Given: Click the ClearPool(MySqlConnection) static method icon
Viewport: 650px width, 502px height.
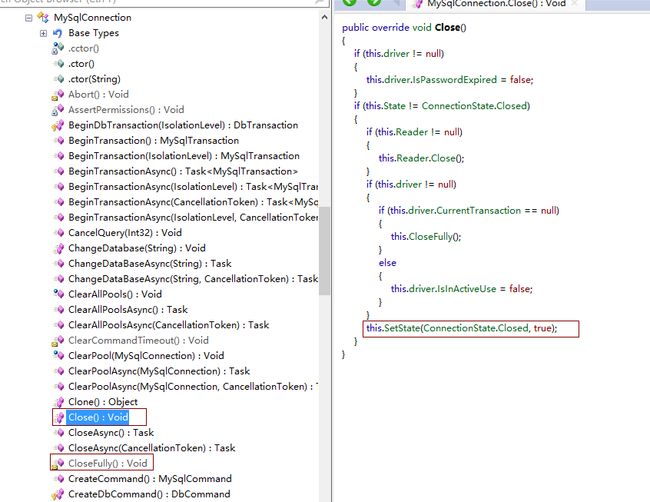Looking at the screenshot, I should coord(58,355).
